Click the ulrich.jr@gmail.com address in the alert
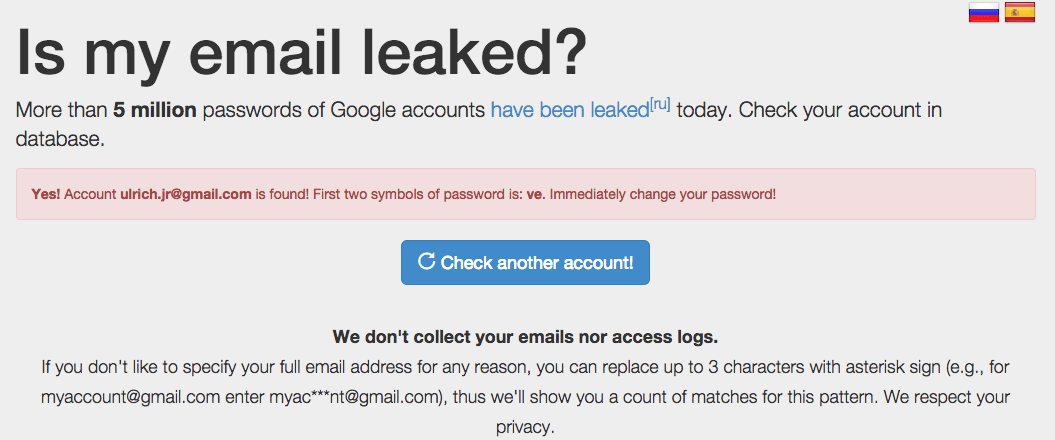The height and width of the screenshot is (440, 1055). click(x=185, y=194)
